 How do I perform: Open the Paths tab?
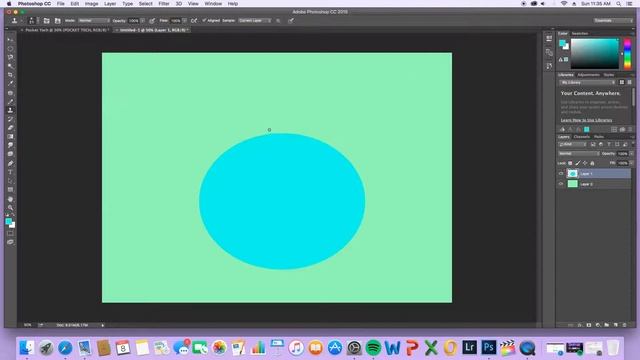pyautogui.click(x=599, y=137)
